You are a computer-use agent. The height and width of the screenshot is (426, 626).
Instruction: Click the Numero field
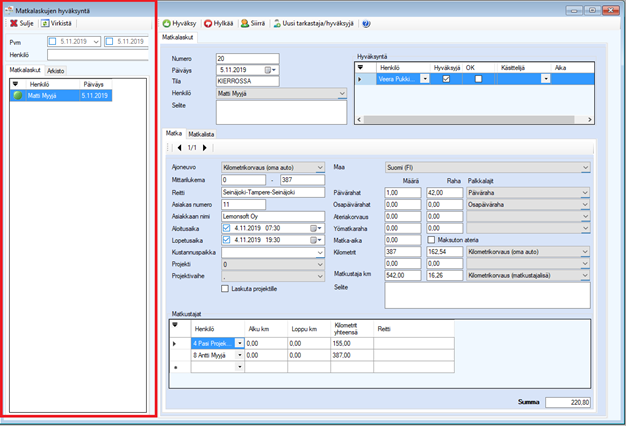(x=248, y=58)
